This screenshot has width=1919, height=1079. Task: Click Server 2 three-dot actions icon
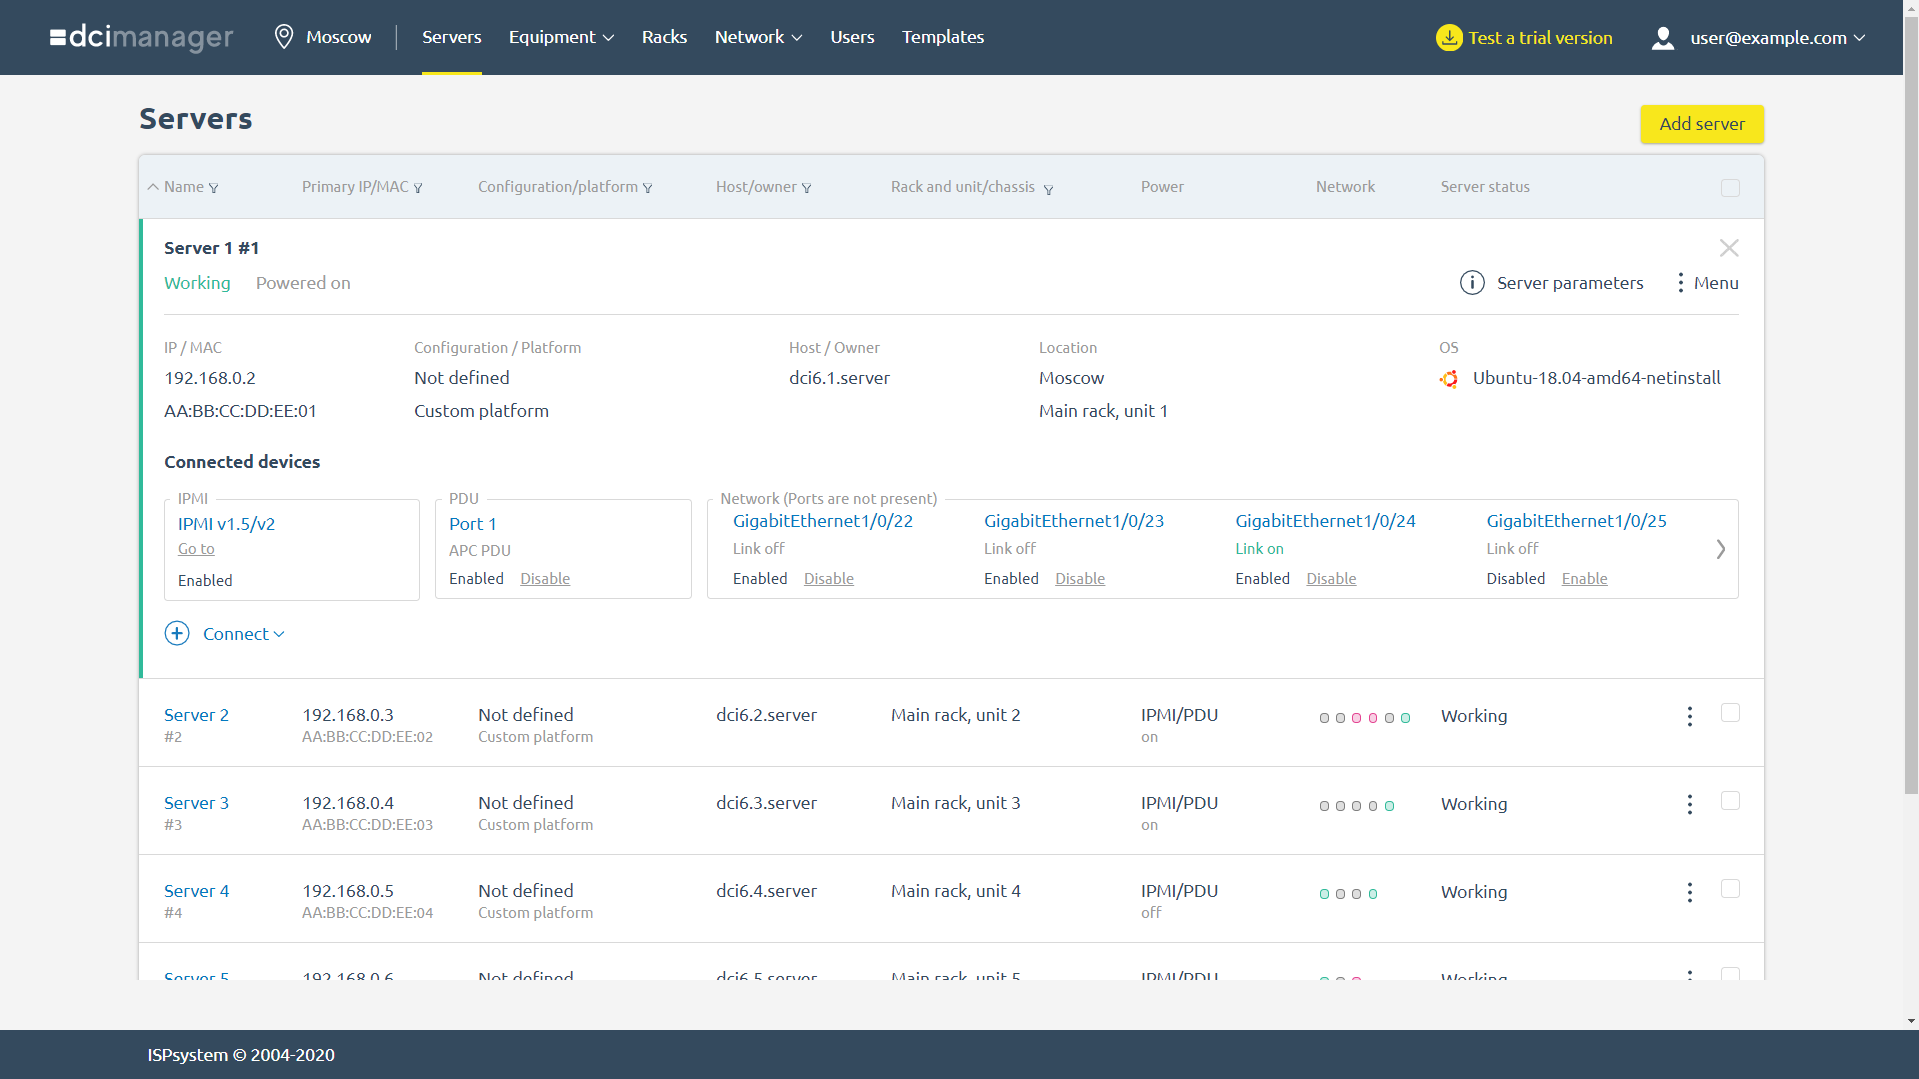1689,716
